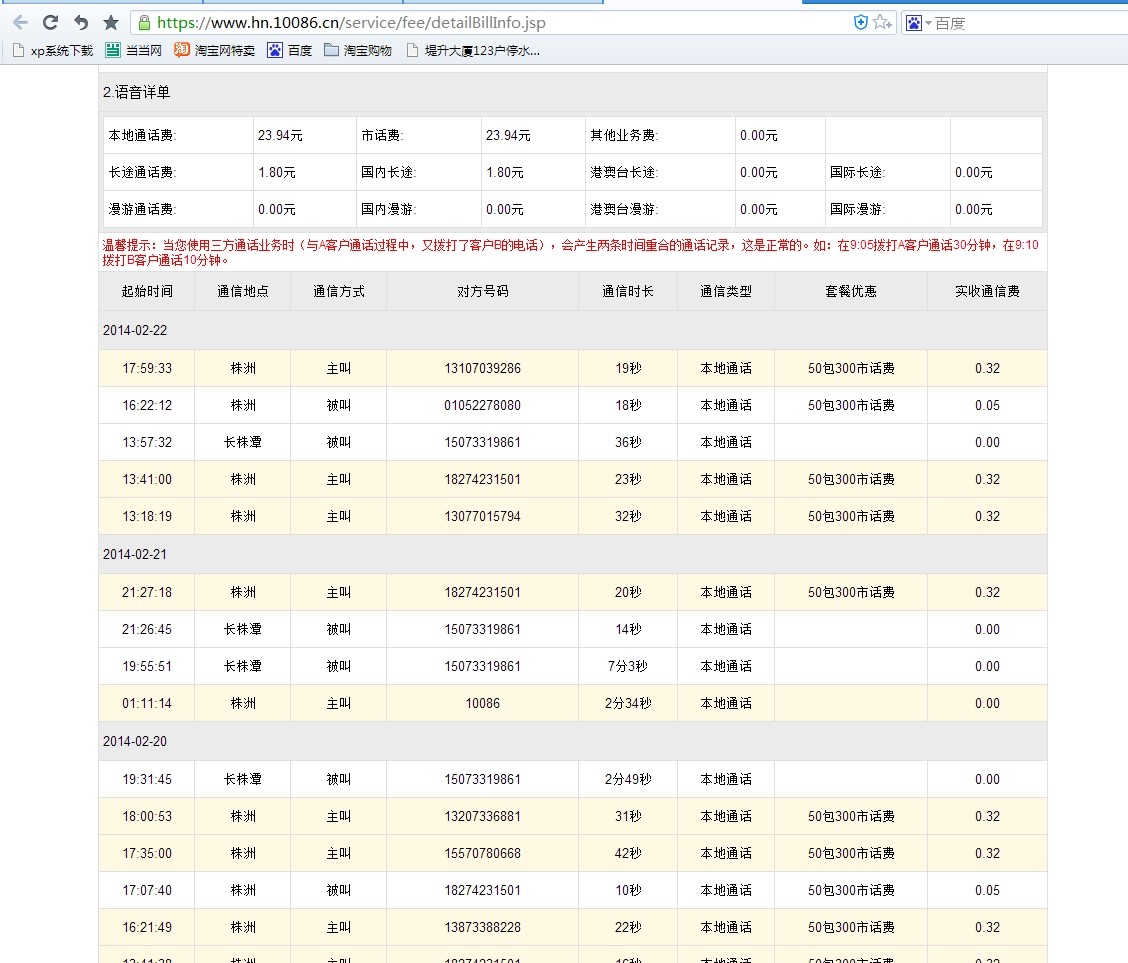Click the 对方号码 column header
Image resolution: width=1128 pixels, height=963 pixels.
click(482, 291)
